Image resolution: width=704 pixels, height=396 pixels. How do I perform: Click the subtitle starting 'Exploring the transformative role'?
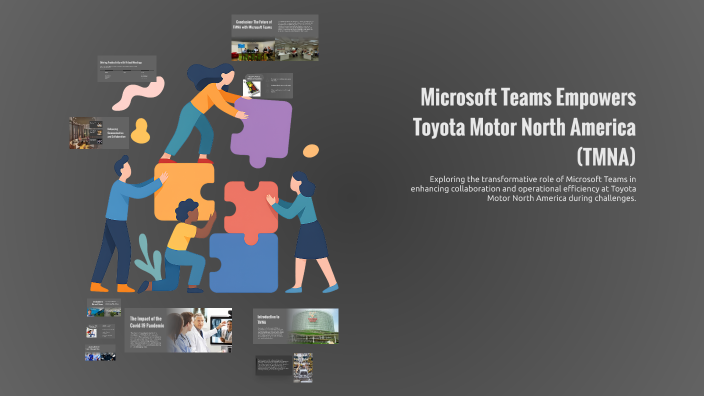pyautogui.click(x=523, y=189)
